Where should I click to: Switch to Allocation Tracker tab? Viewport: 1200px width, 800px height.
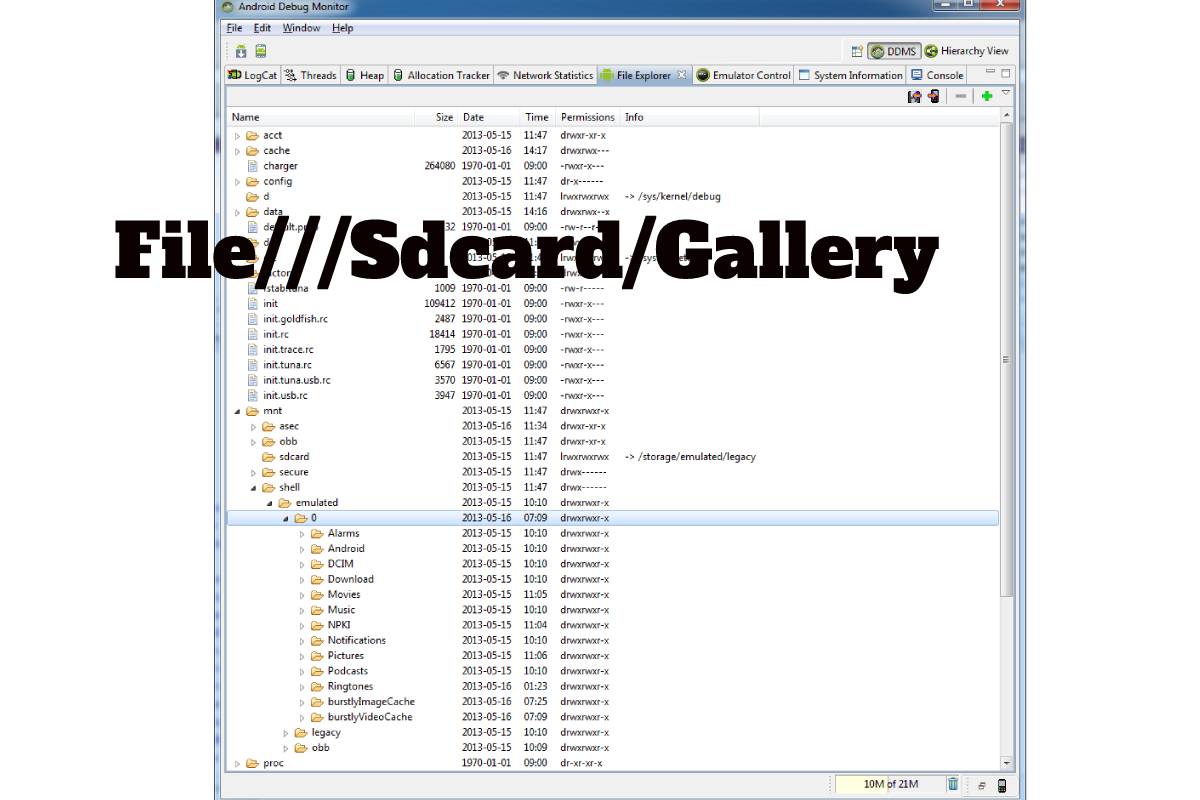pyautogui.click(x=441, y=75)
